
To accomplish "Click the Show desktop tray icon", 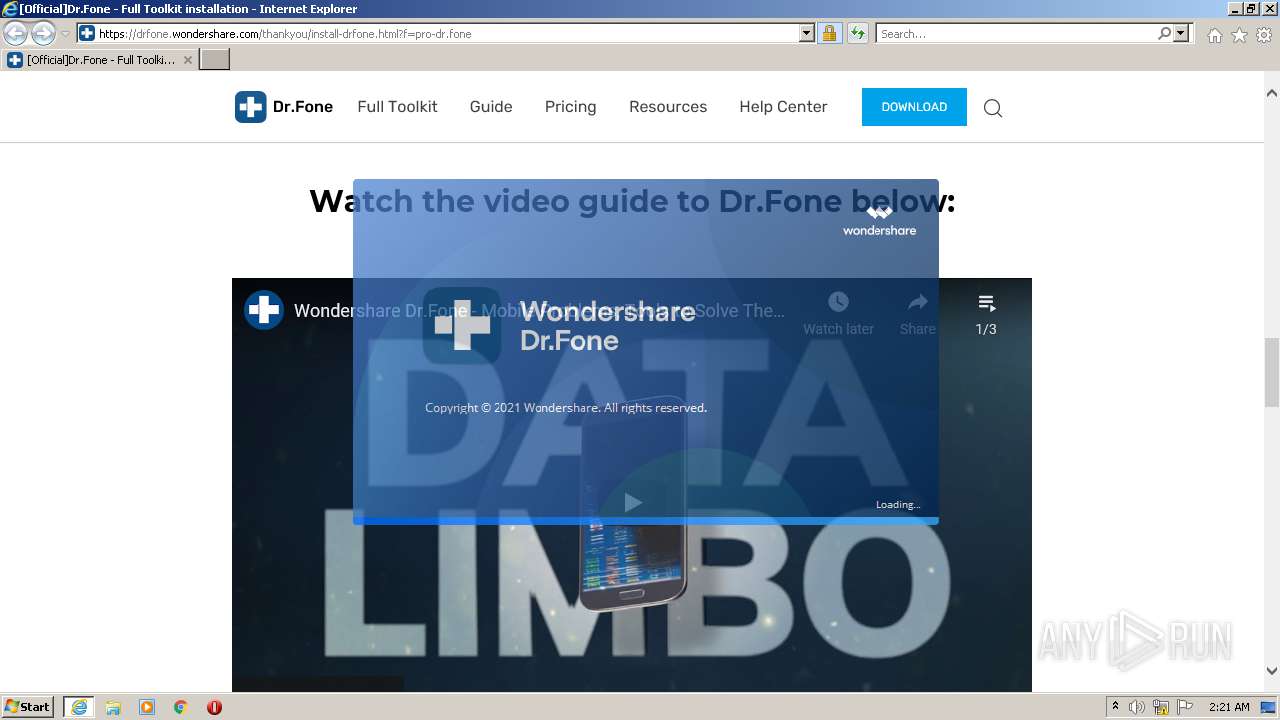I will pyautogui.click(x=1268, y=707).
